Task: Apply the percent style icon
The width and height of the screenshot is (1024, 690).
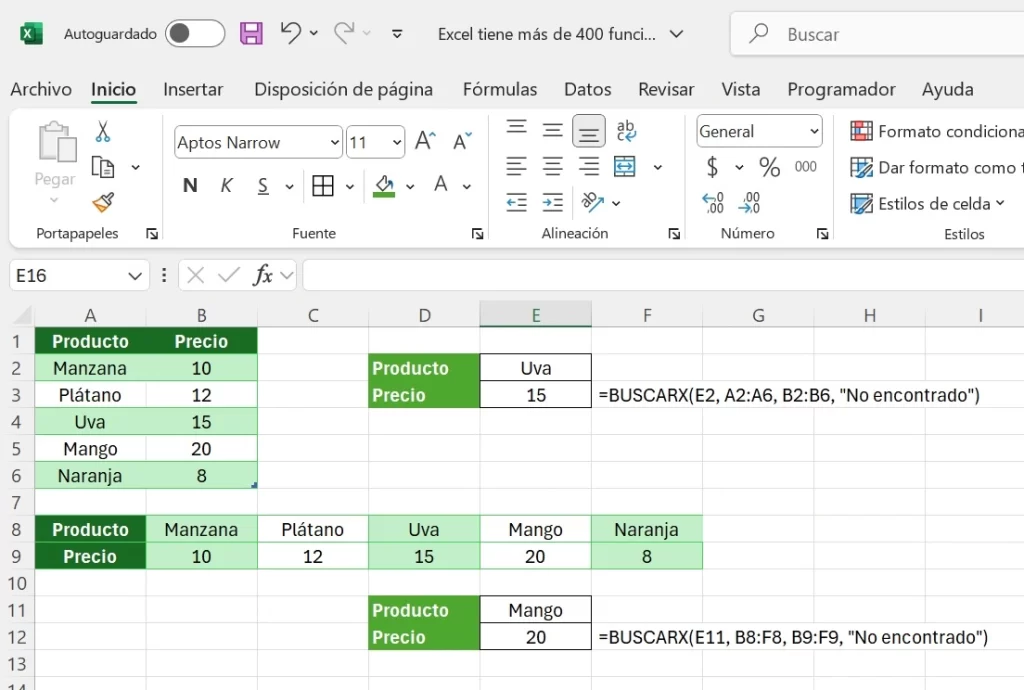Action: pos(769,168)
